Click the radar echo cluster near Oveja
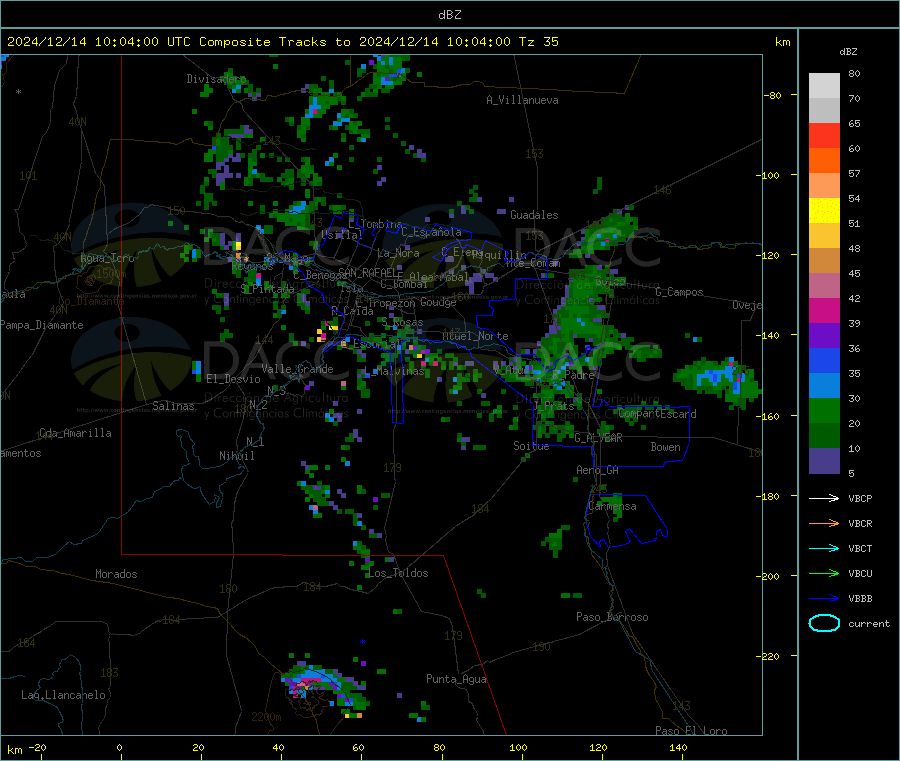Viewport: 900px width, 761px height. point(717,379)
